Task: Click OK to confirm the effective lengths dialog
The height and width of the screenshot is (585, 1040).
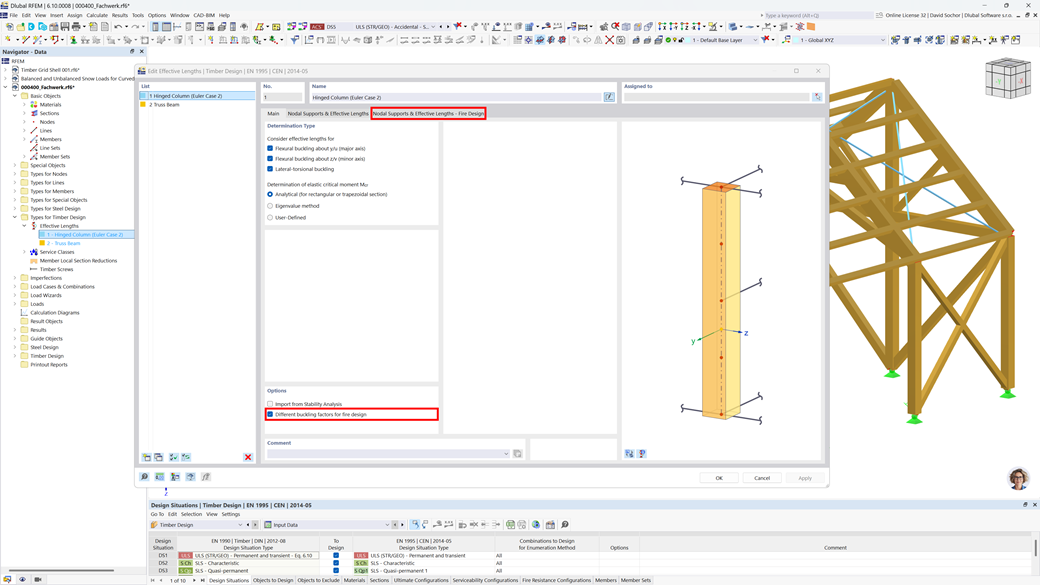Action: tap(719, 477)
